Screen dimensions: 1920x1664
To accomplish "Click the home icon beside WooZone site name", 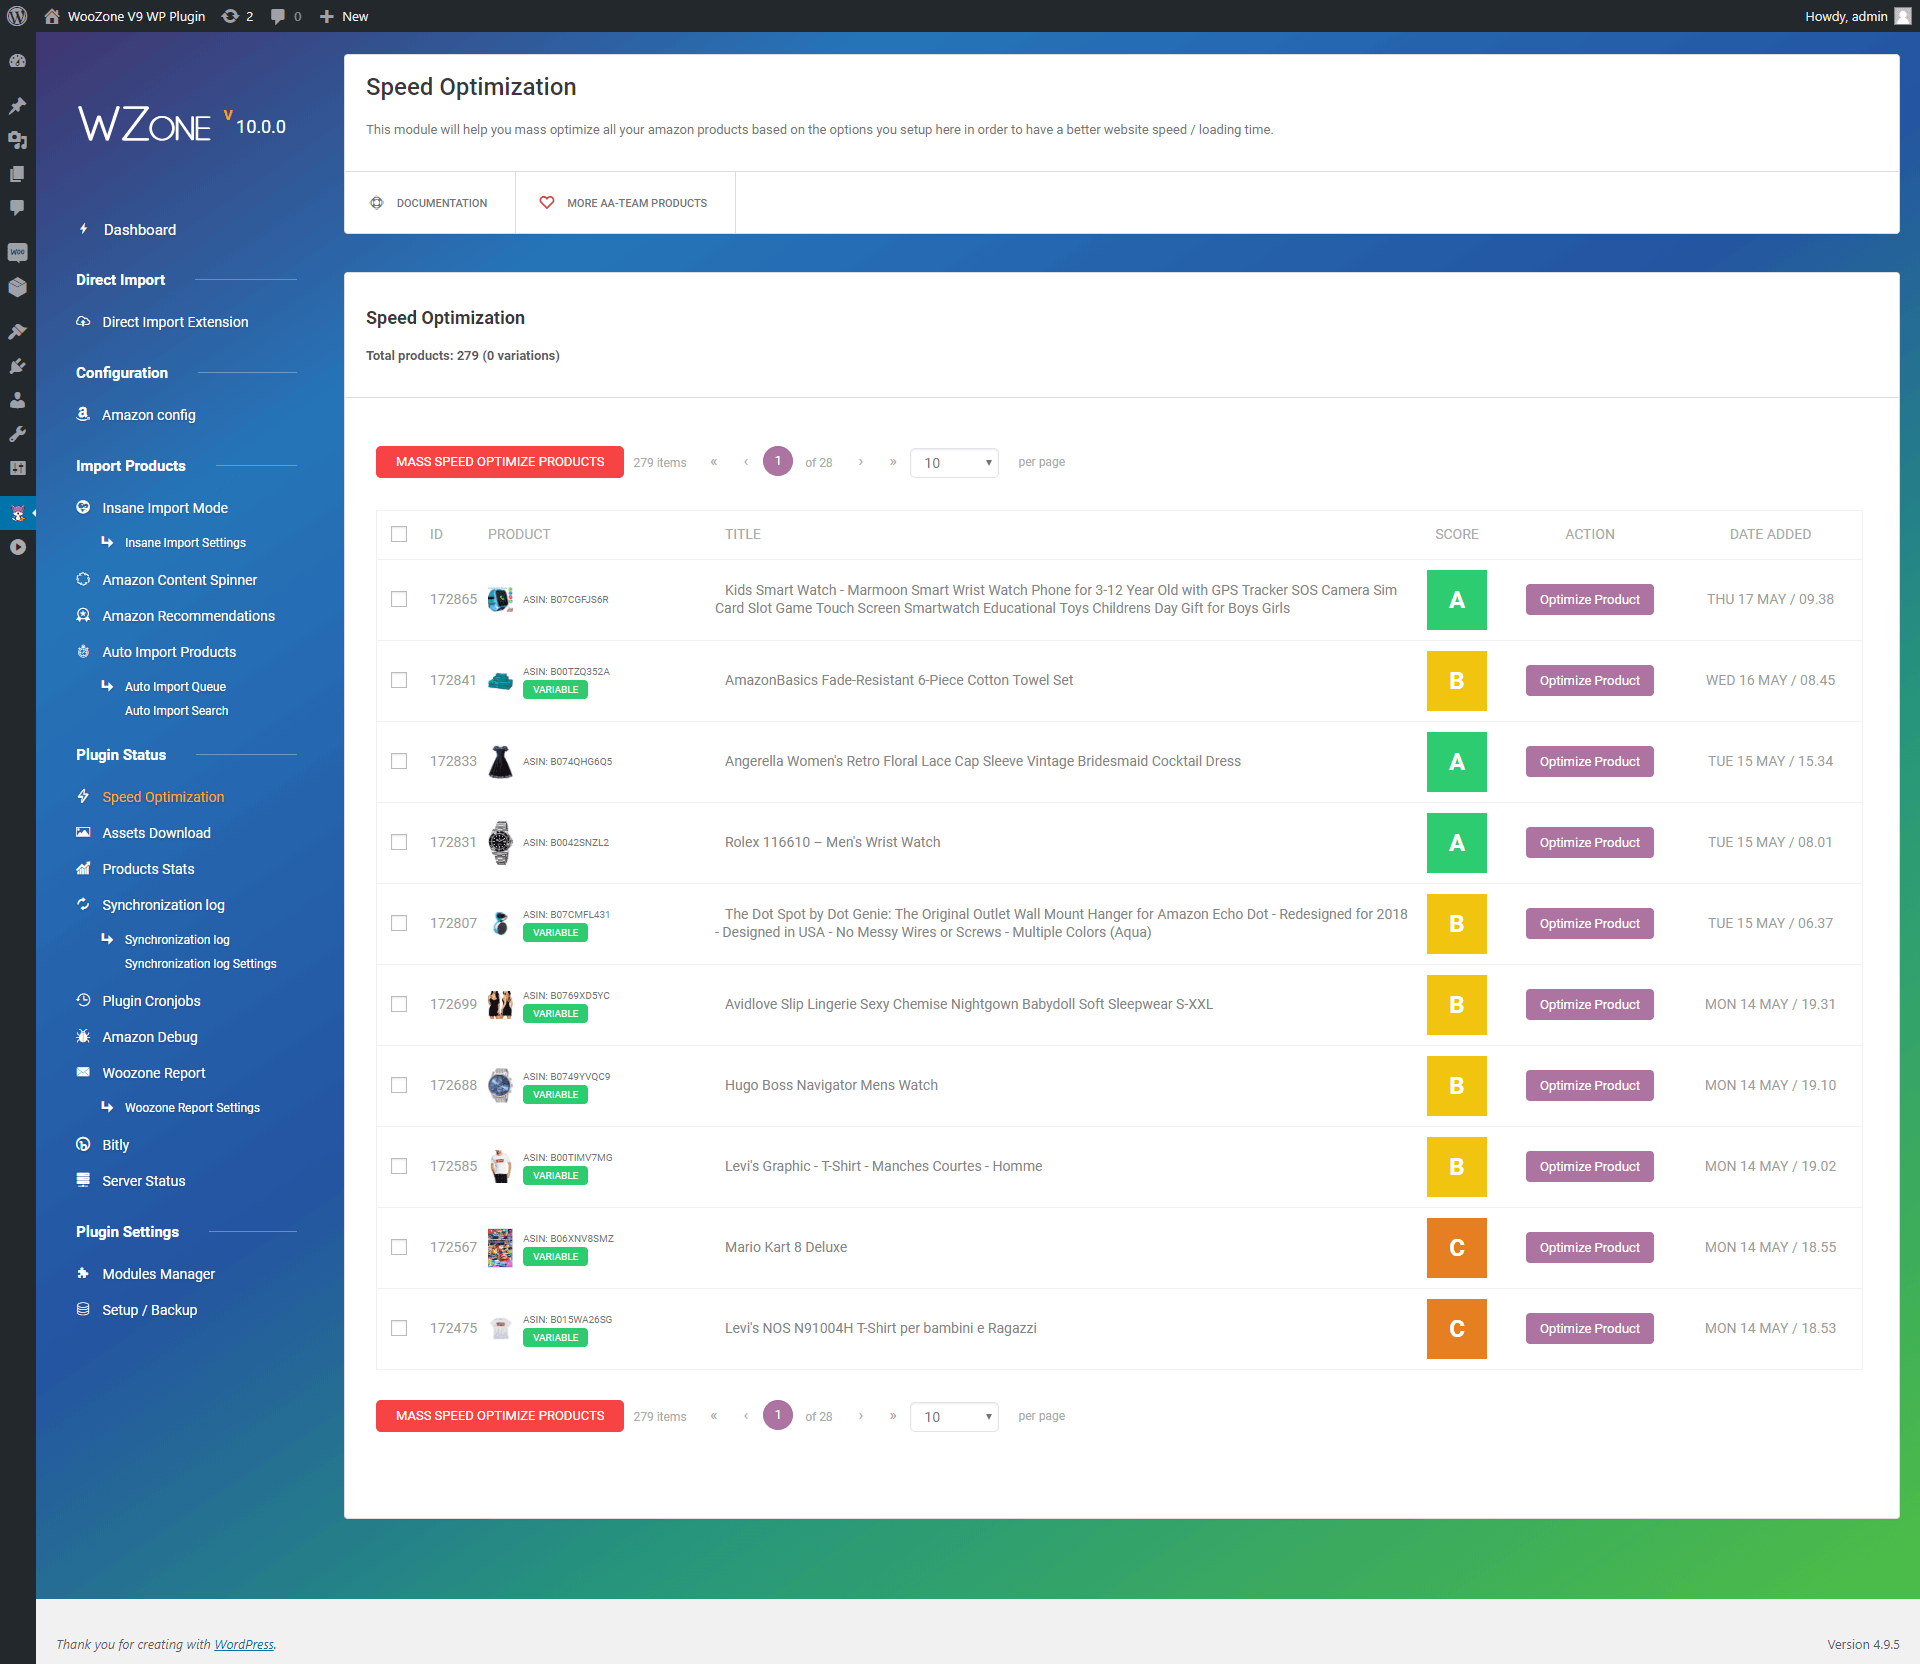I will pos(52,16).
